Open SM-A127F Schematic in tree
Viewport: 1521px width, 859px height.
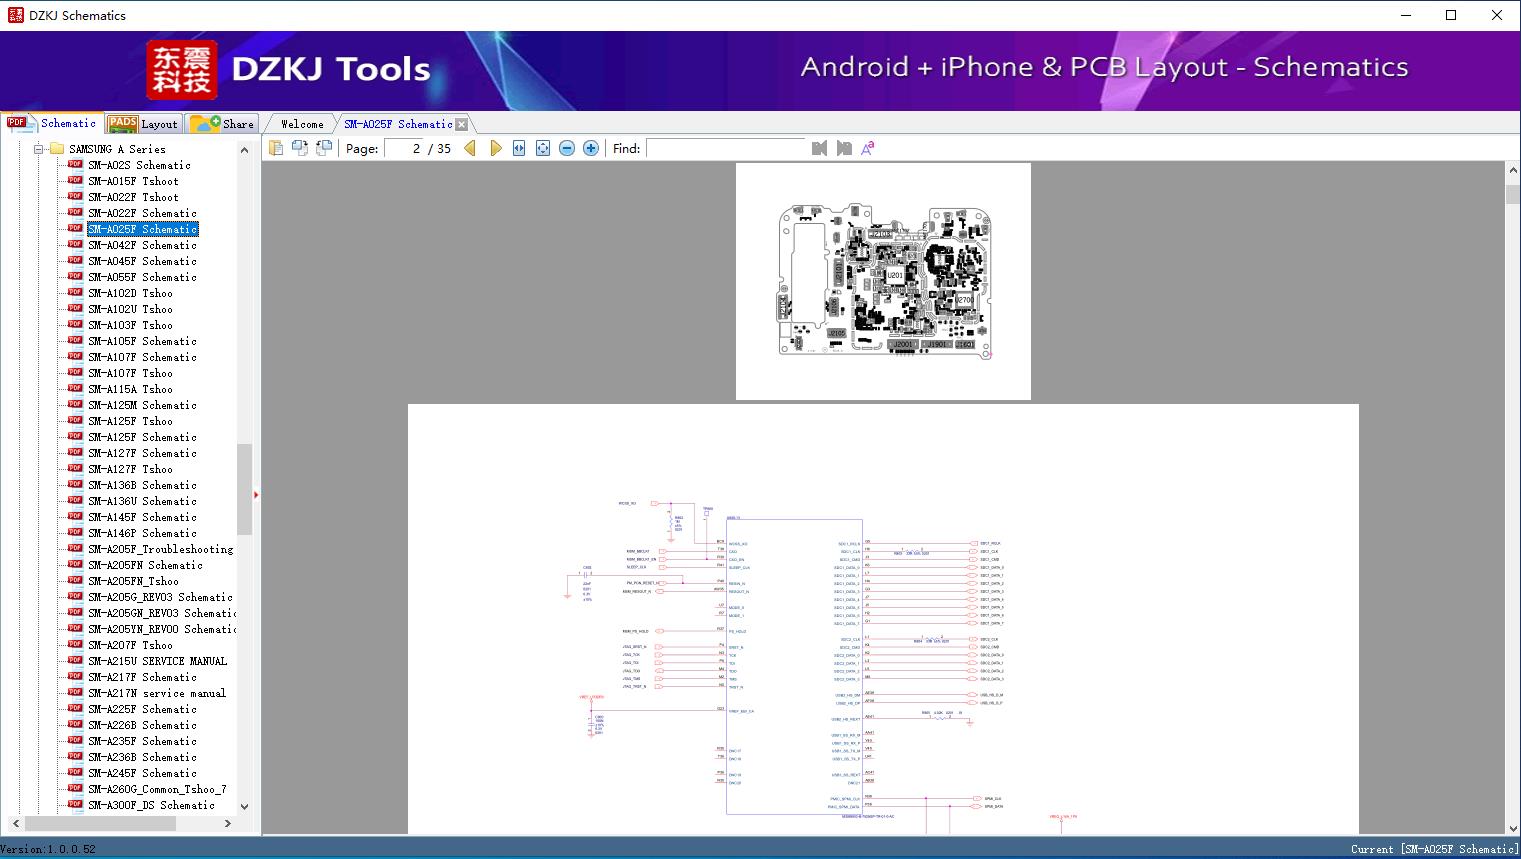point(142,453)
